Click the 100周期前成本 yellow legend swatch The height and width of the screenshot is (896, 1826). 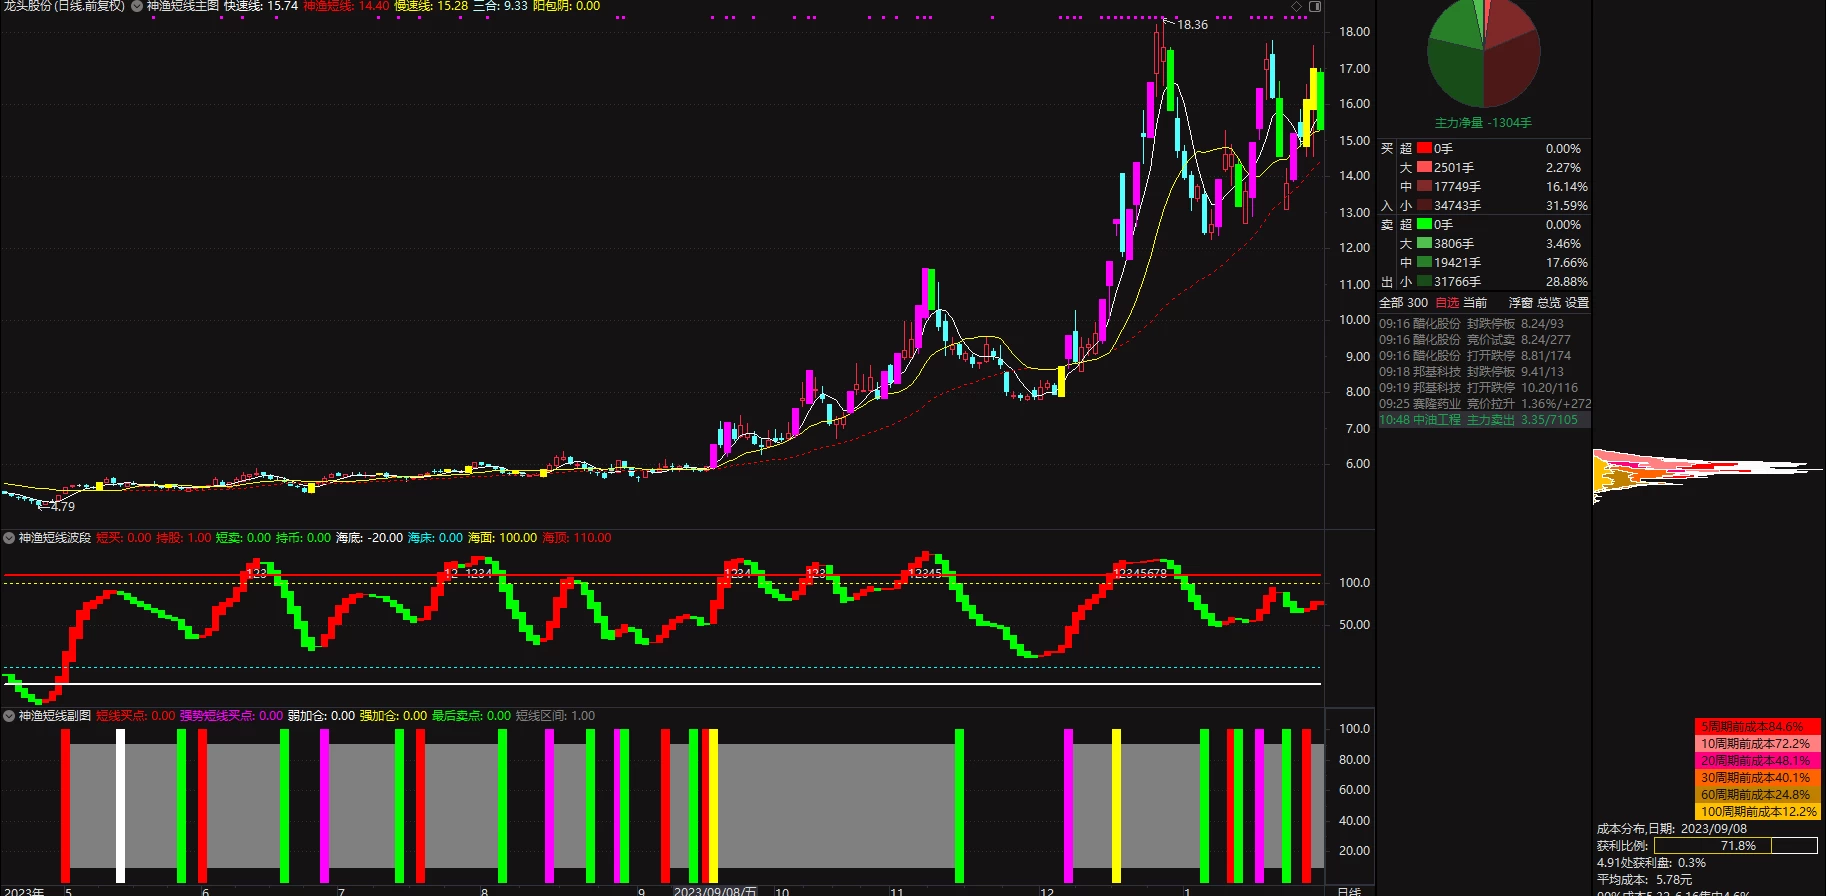[x=1757, y=812]
